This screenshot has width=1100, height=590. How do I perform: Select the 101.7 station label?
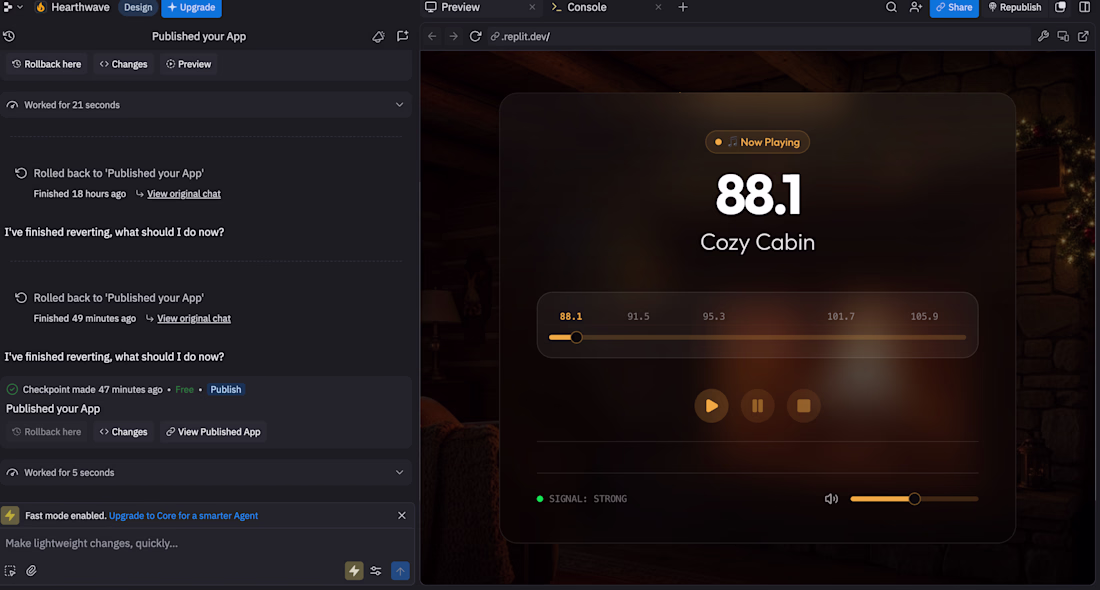click(x=841, y=316)
